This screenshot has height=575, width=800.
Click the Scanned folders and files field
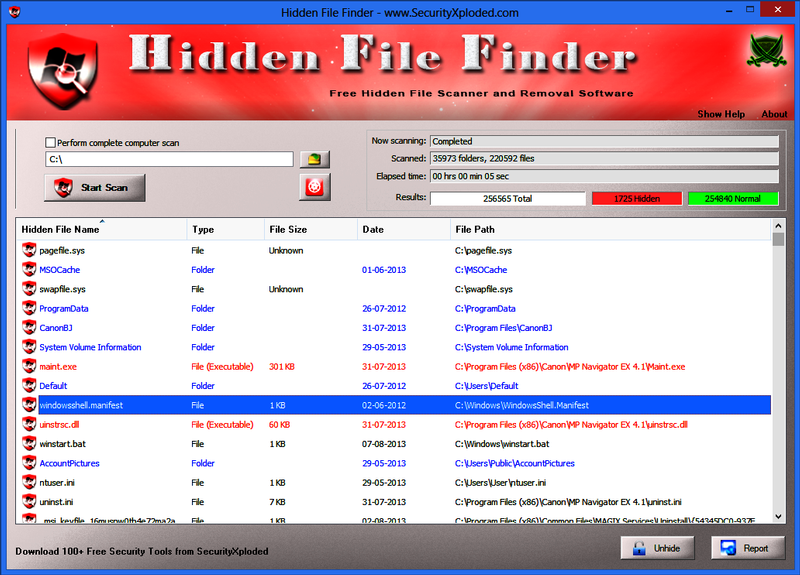click(x=604, y=159)
